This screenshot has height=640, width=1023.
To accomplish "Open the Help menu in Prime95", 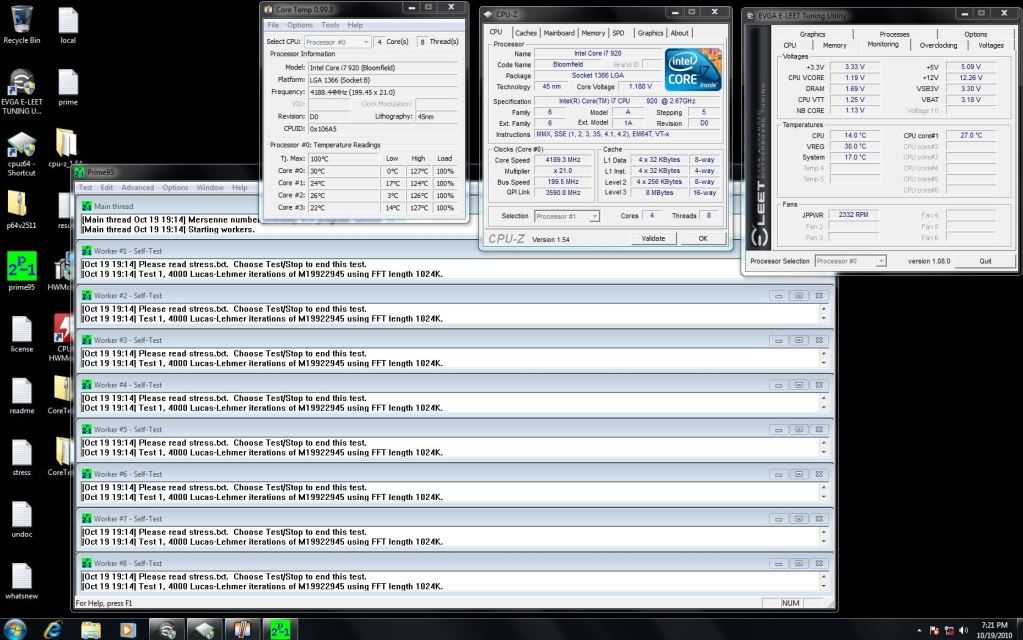I will point(239,187).
